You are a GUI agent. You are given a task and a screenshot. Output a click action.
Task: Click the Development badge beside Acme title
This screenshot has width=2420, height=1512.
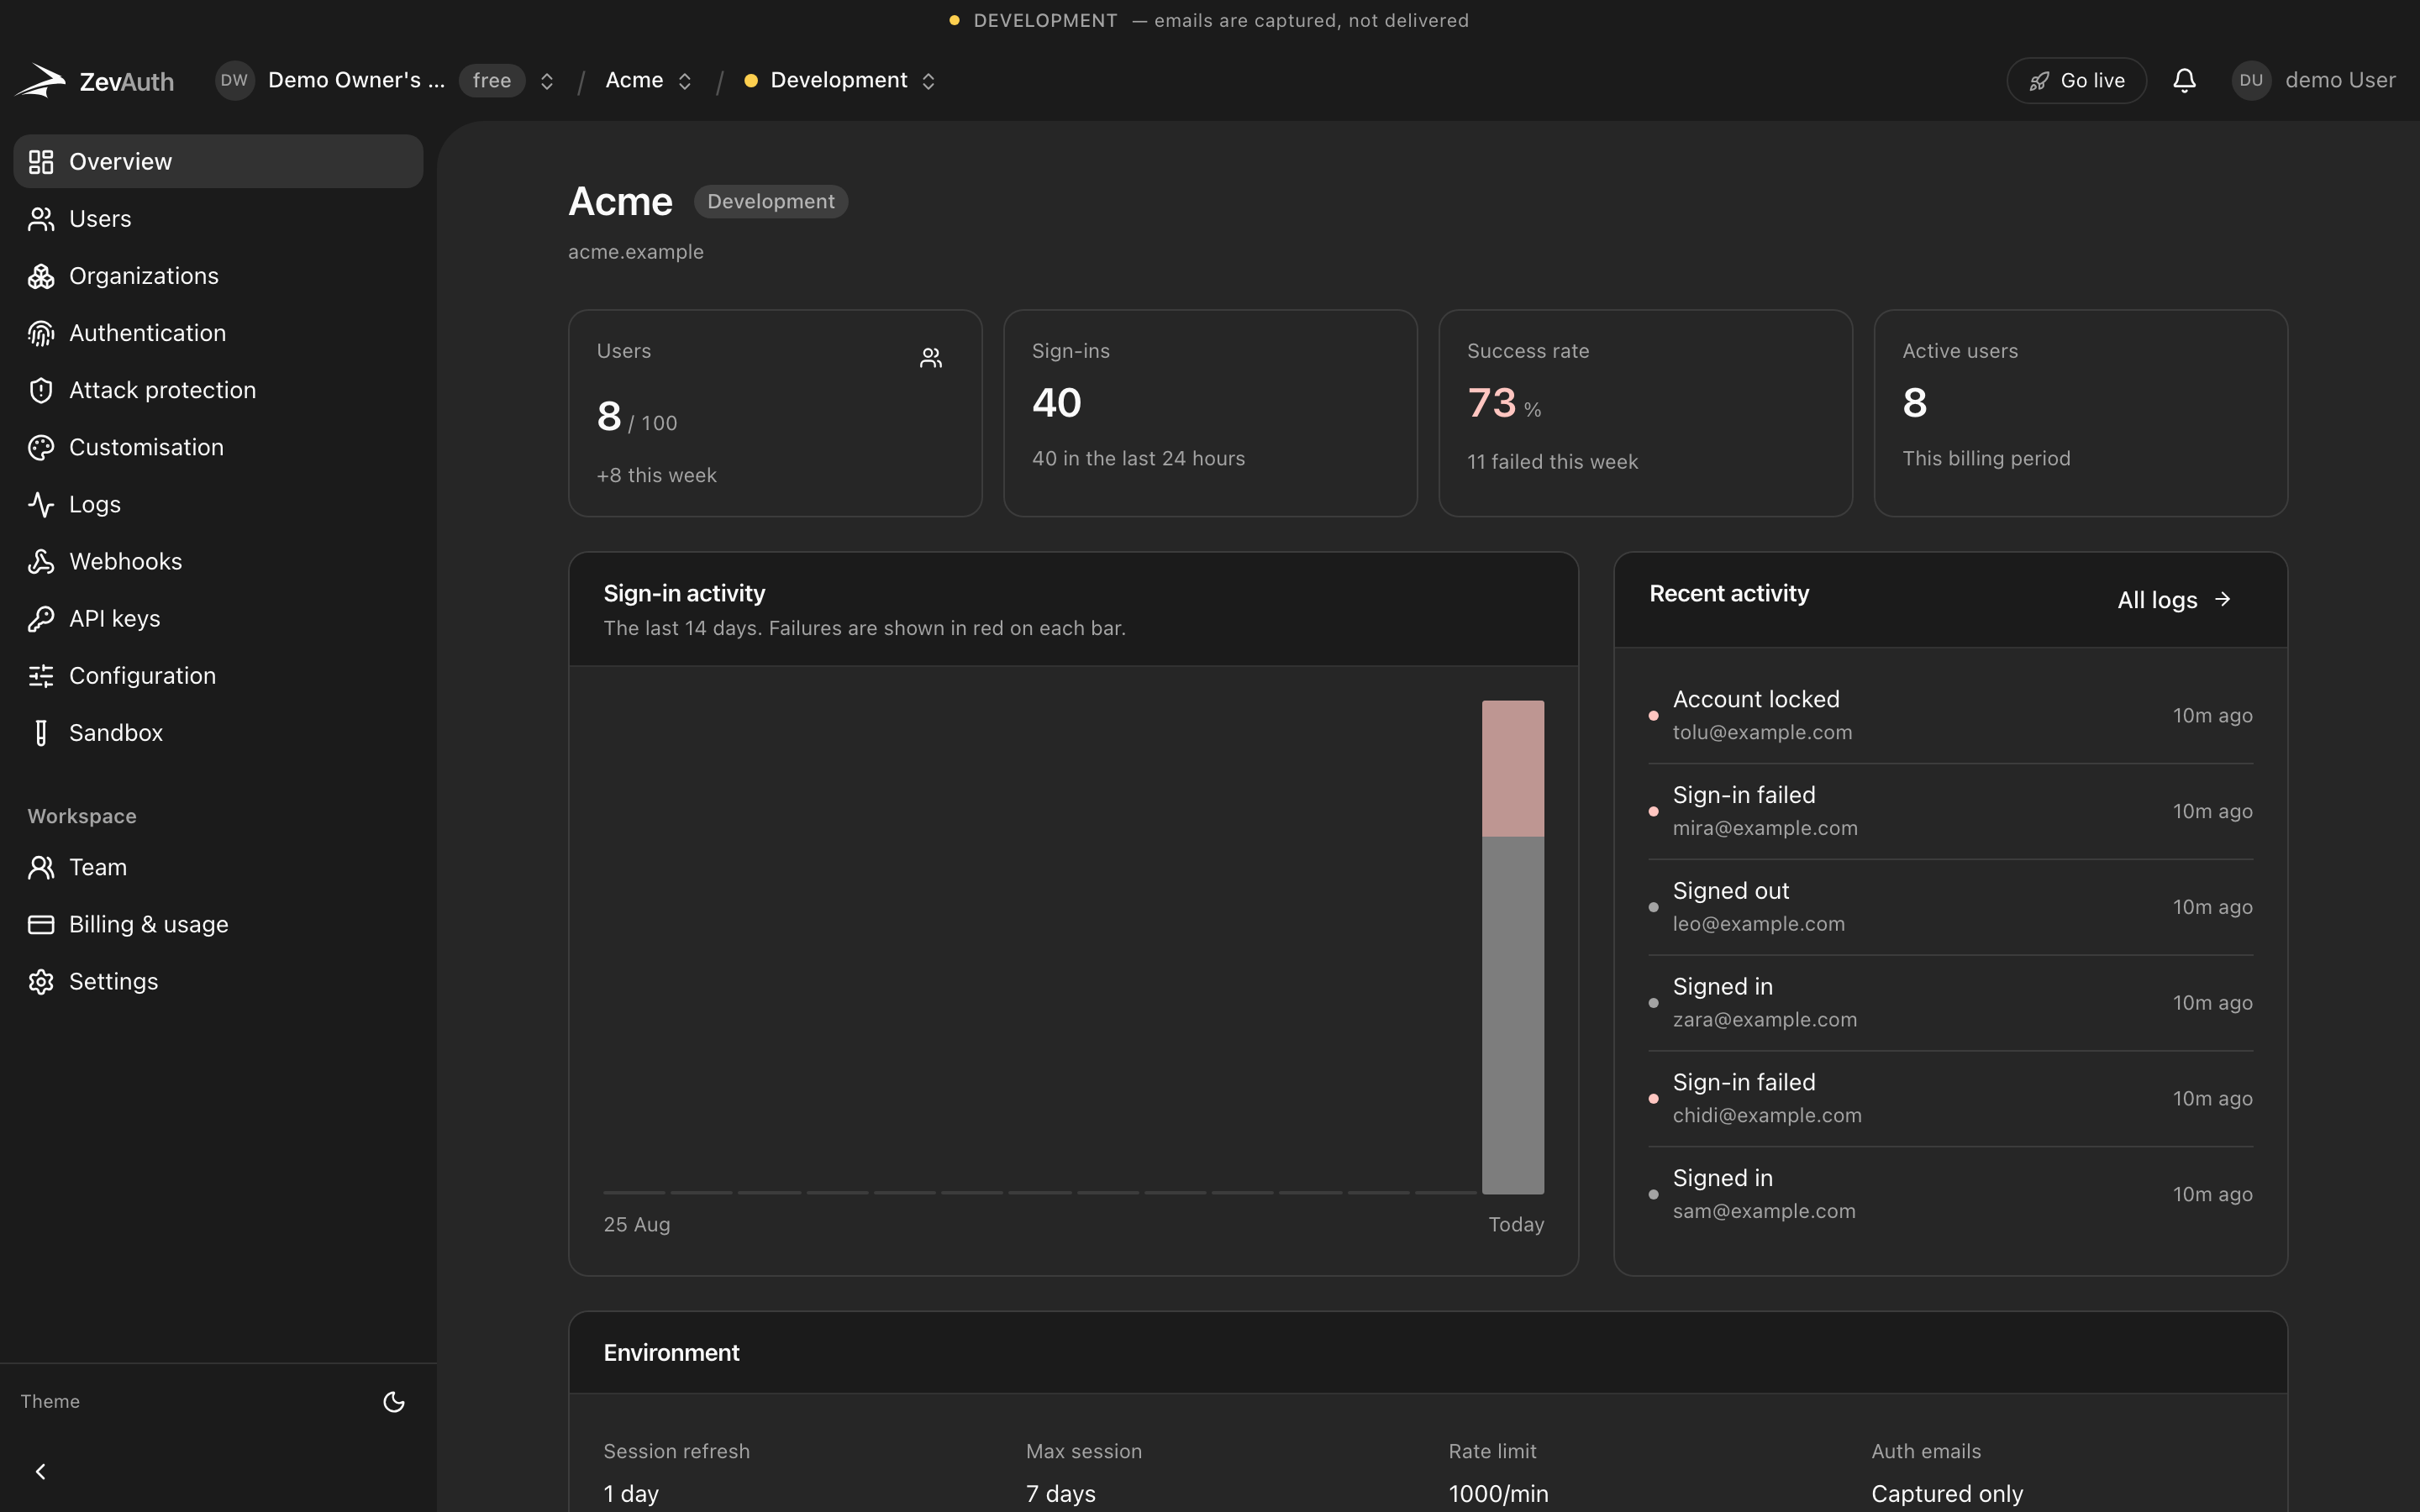[x=770, y=201]
